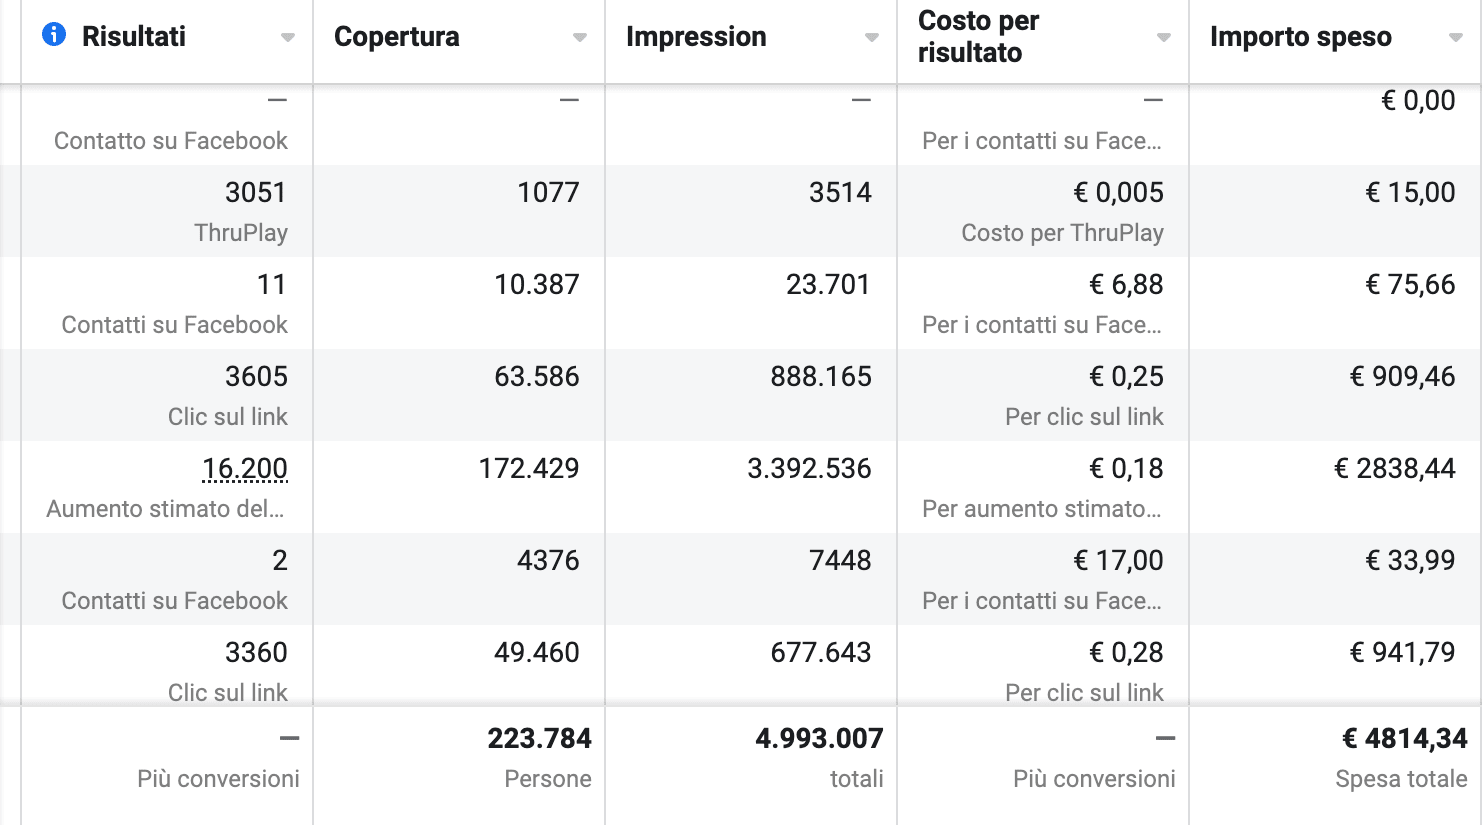Select the 3051 ThruPlay results cell
The height and width of the screenshot is (825, 1482).
coord(255,192)
